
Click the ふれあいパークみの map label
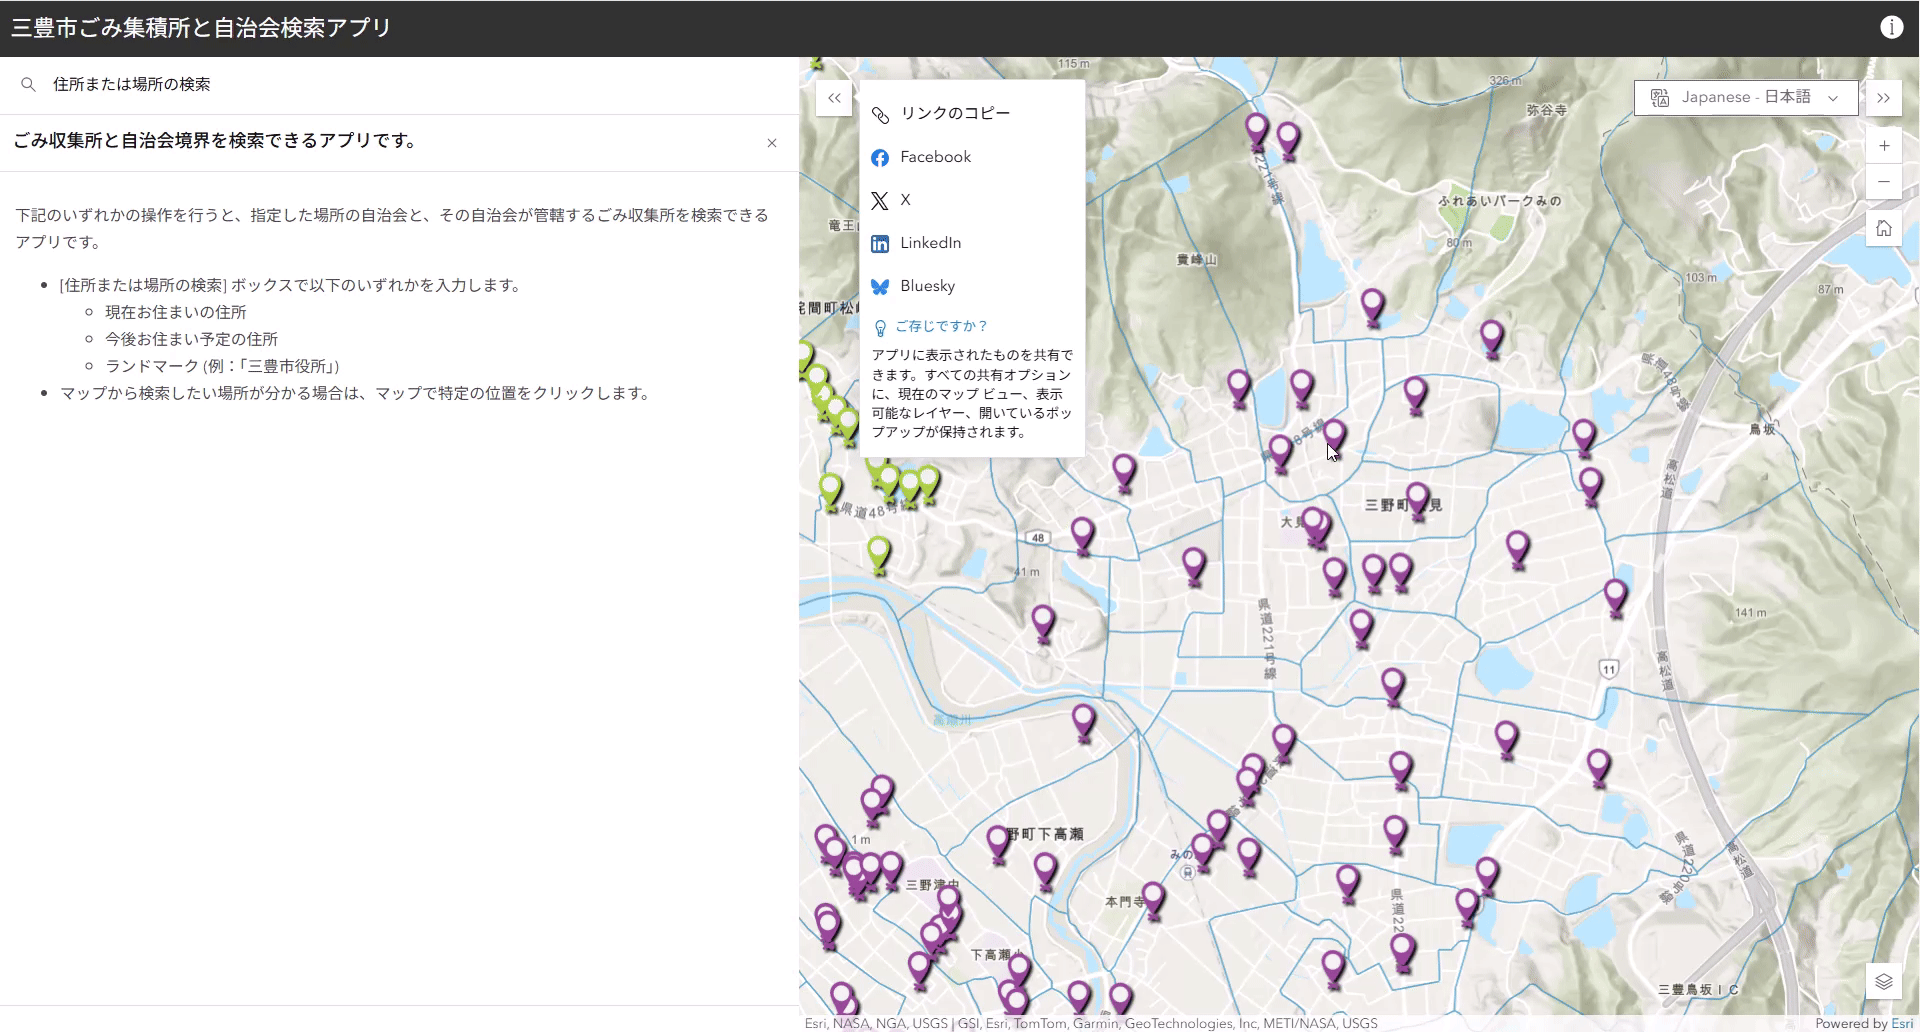tap(1500, 201)
